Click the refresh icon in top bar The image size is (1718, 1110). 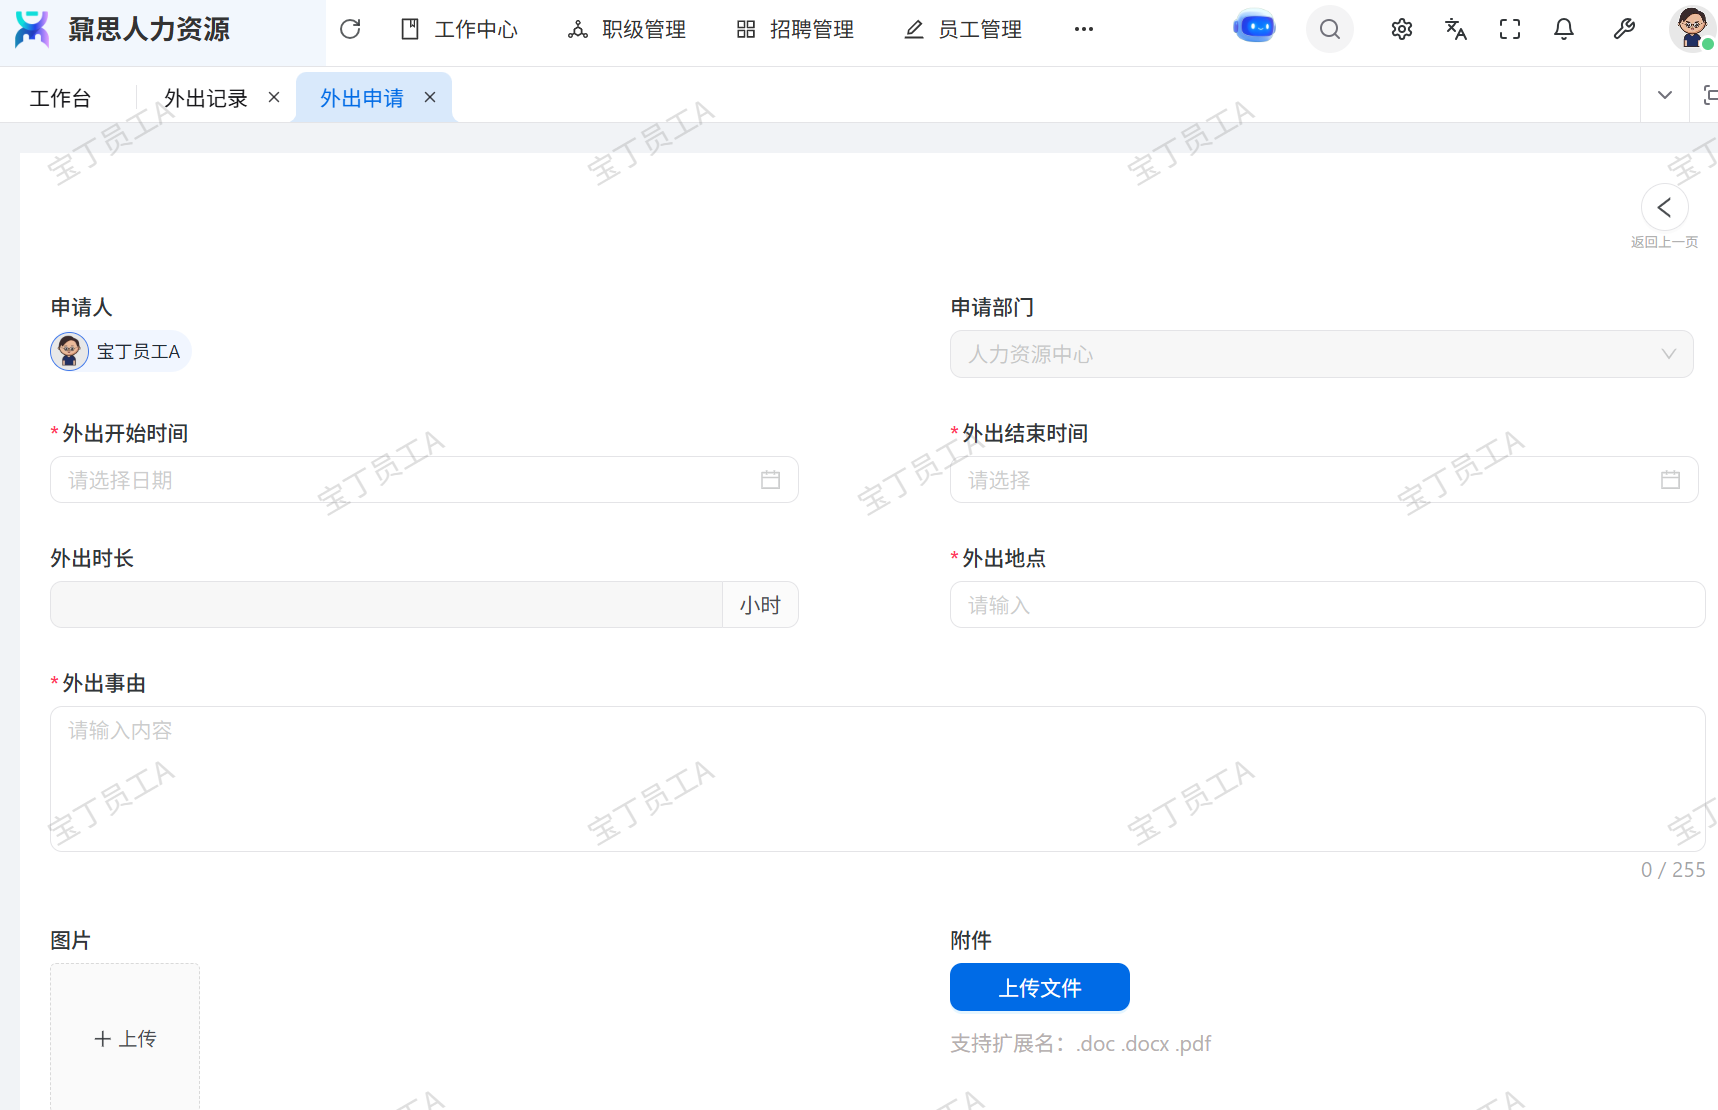tap(350, 30)
